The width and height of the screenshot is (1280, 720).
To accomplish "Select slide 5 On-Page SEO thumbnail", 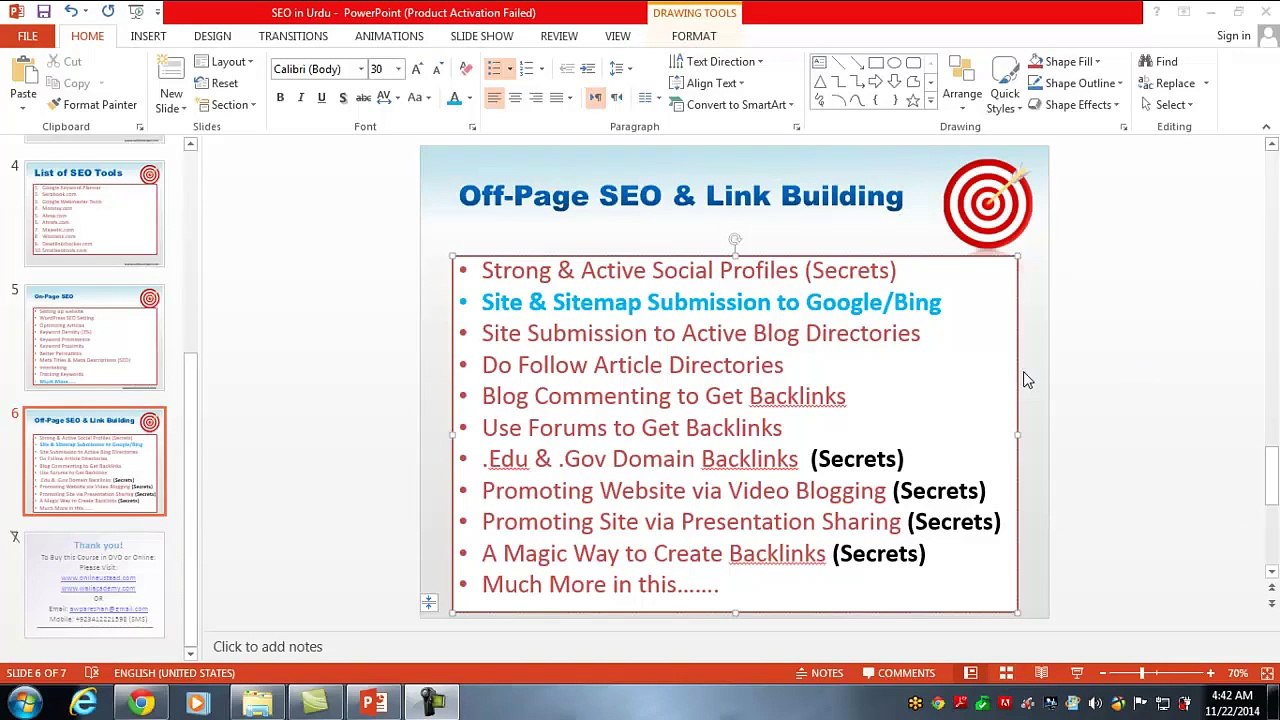I will coord(95,337).
